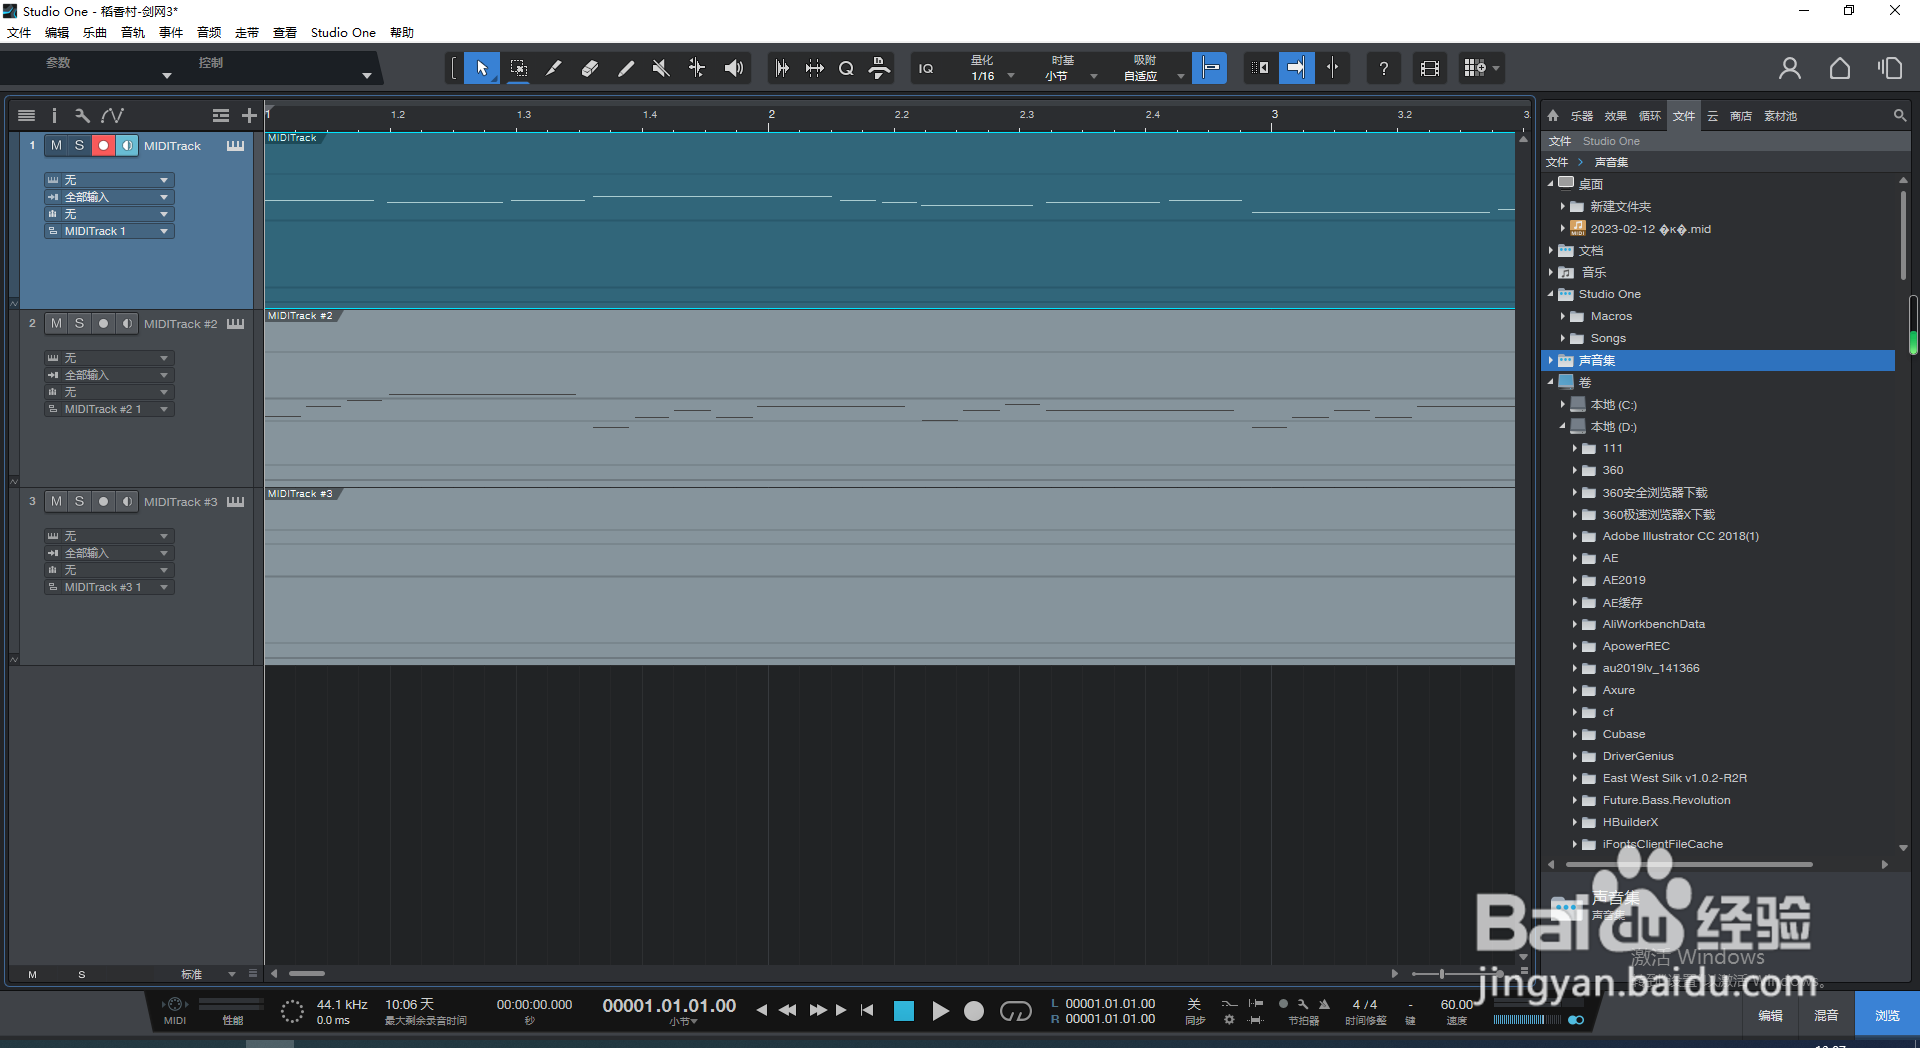Click the transport record button

tap(974, 1011)
